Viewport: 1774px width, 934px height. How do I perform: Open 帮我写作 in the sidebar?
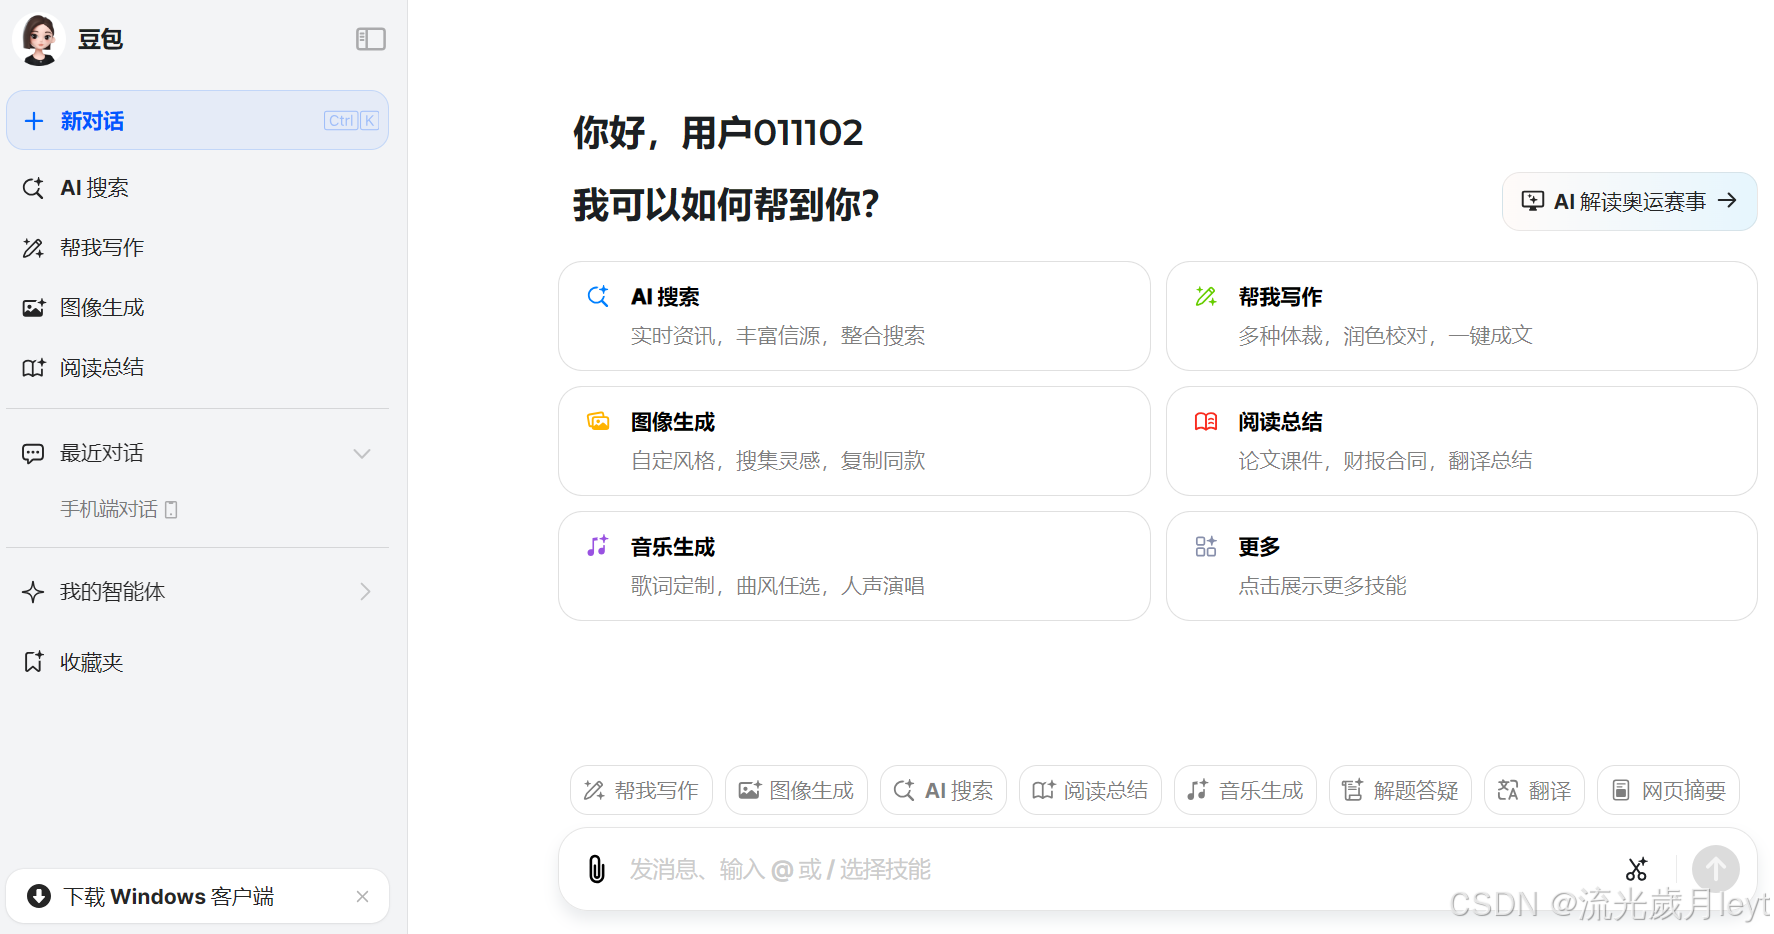point(197,248)
